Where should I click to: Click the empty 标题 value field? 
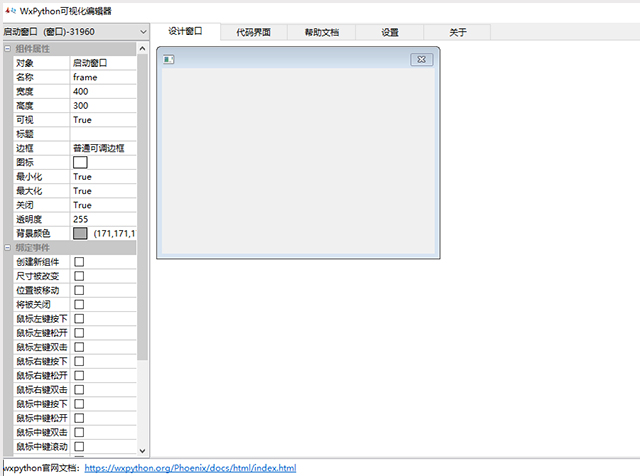click(x=103, y=134)
